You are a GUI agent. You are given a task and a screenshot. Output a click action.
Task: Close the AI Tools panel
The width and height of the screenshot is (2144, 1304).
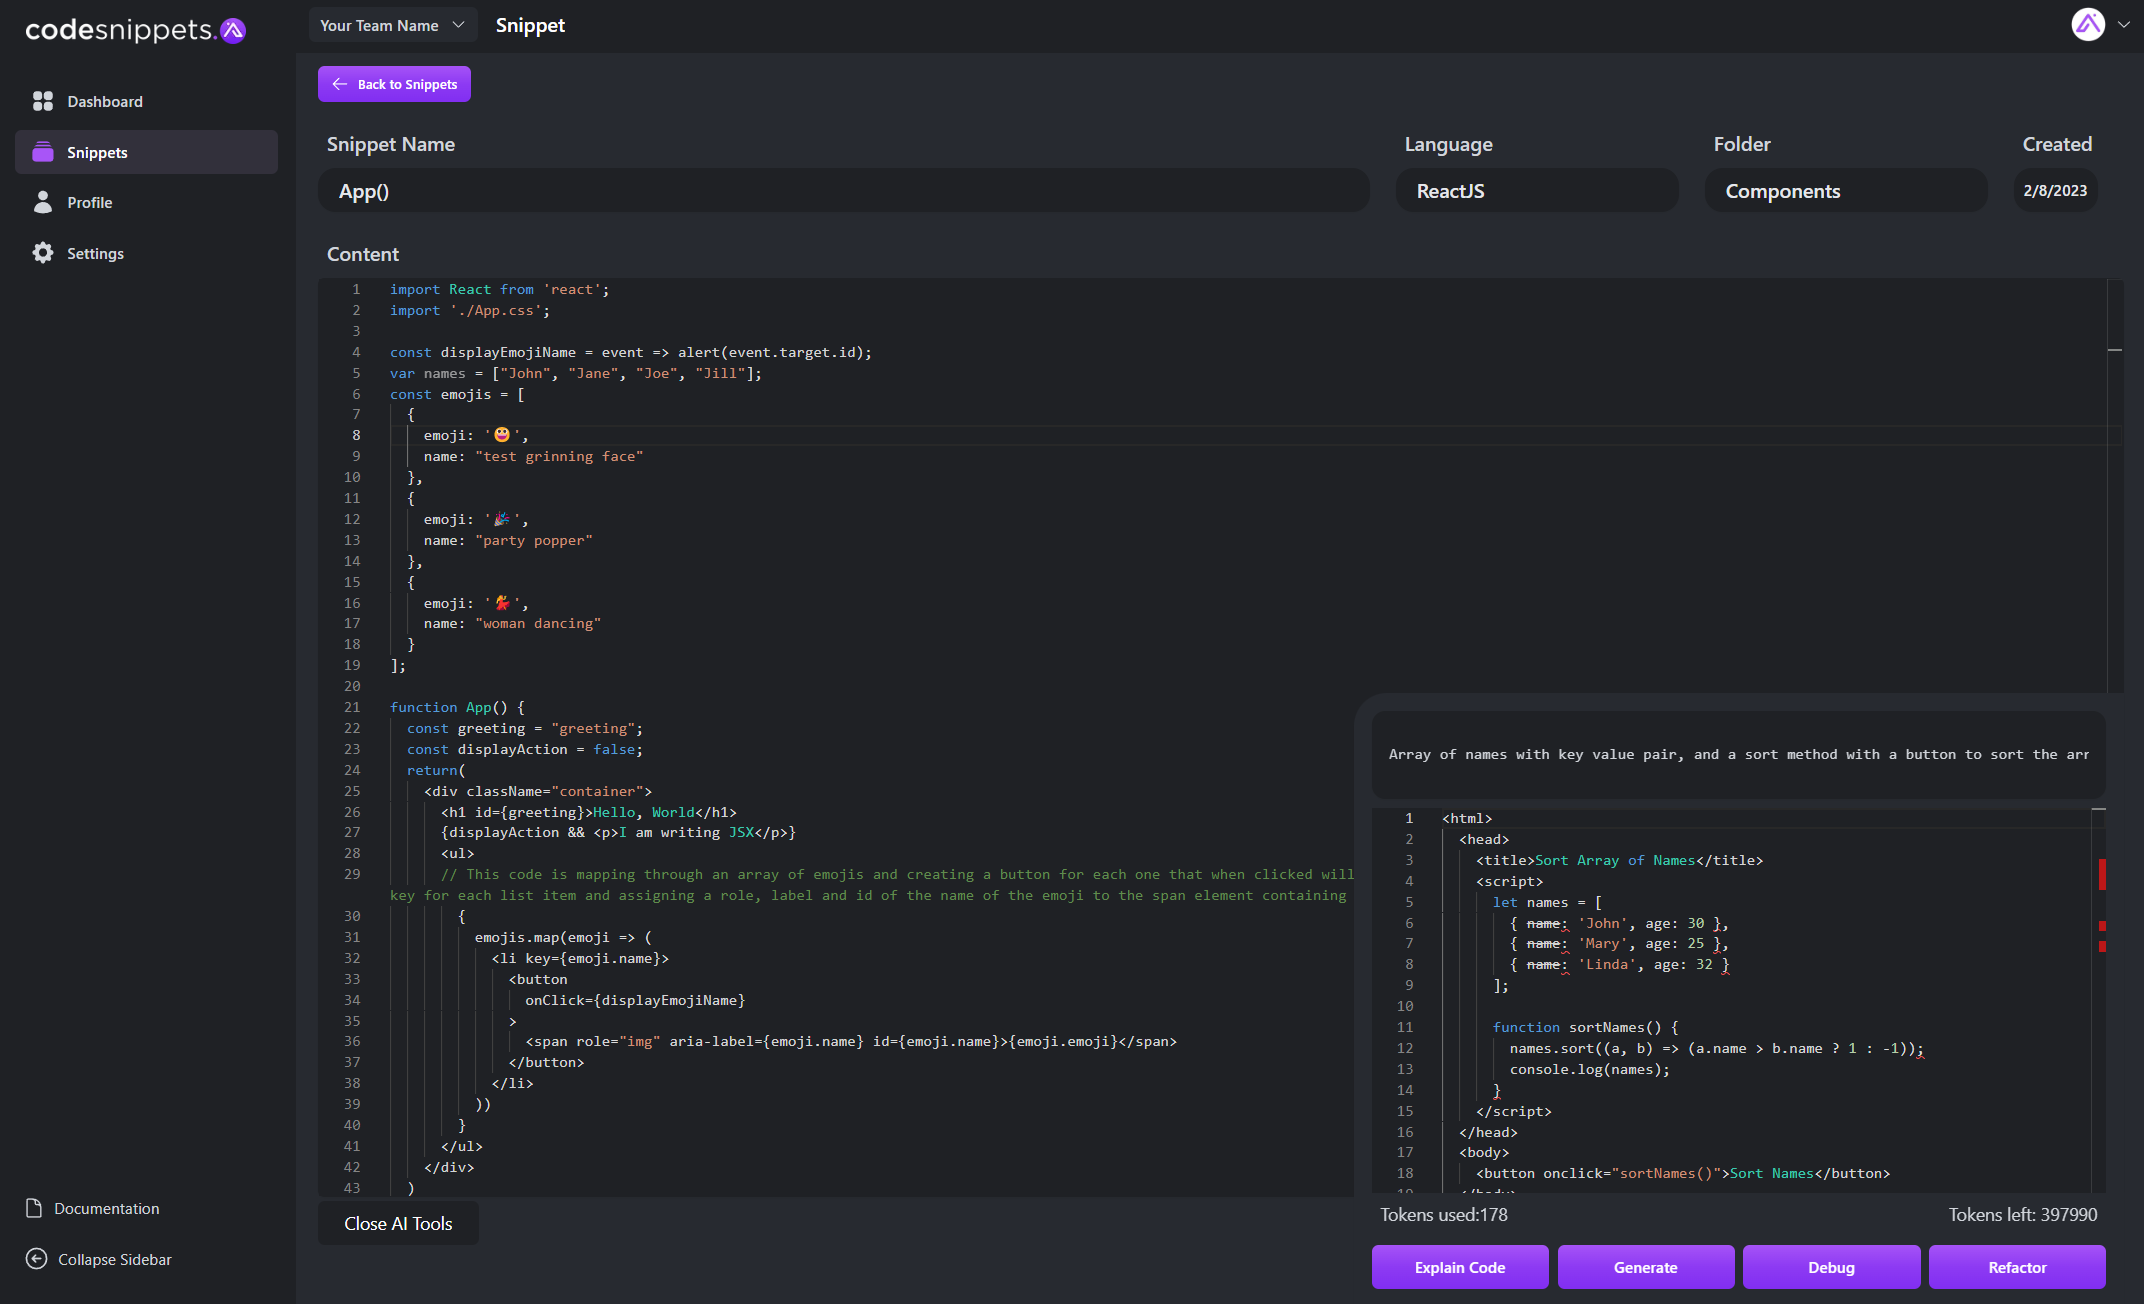(x=398, y=1223)
